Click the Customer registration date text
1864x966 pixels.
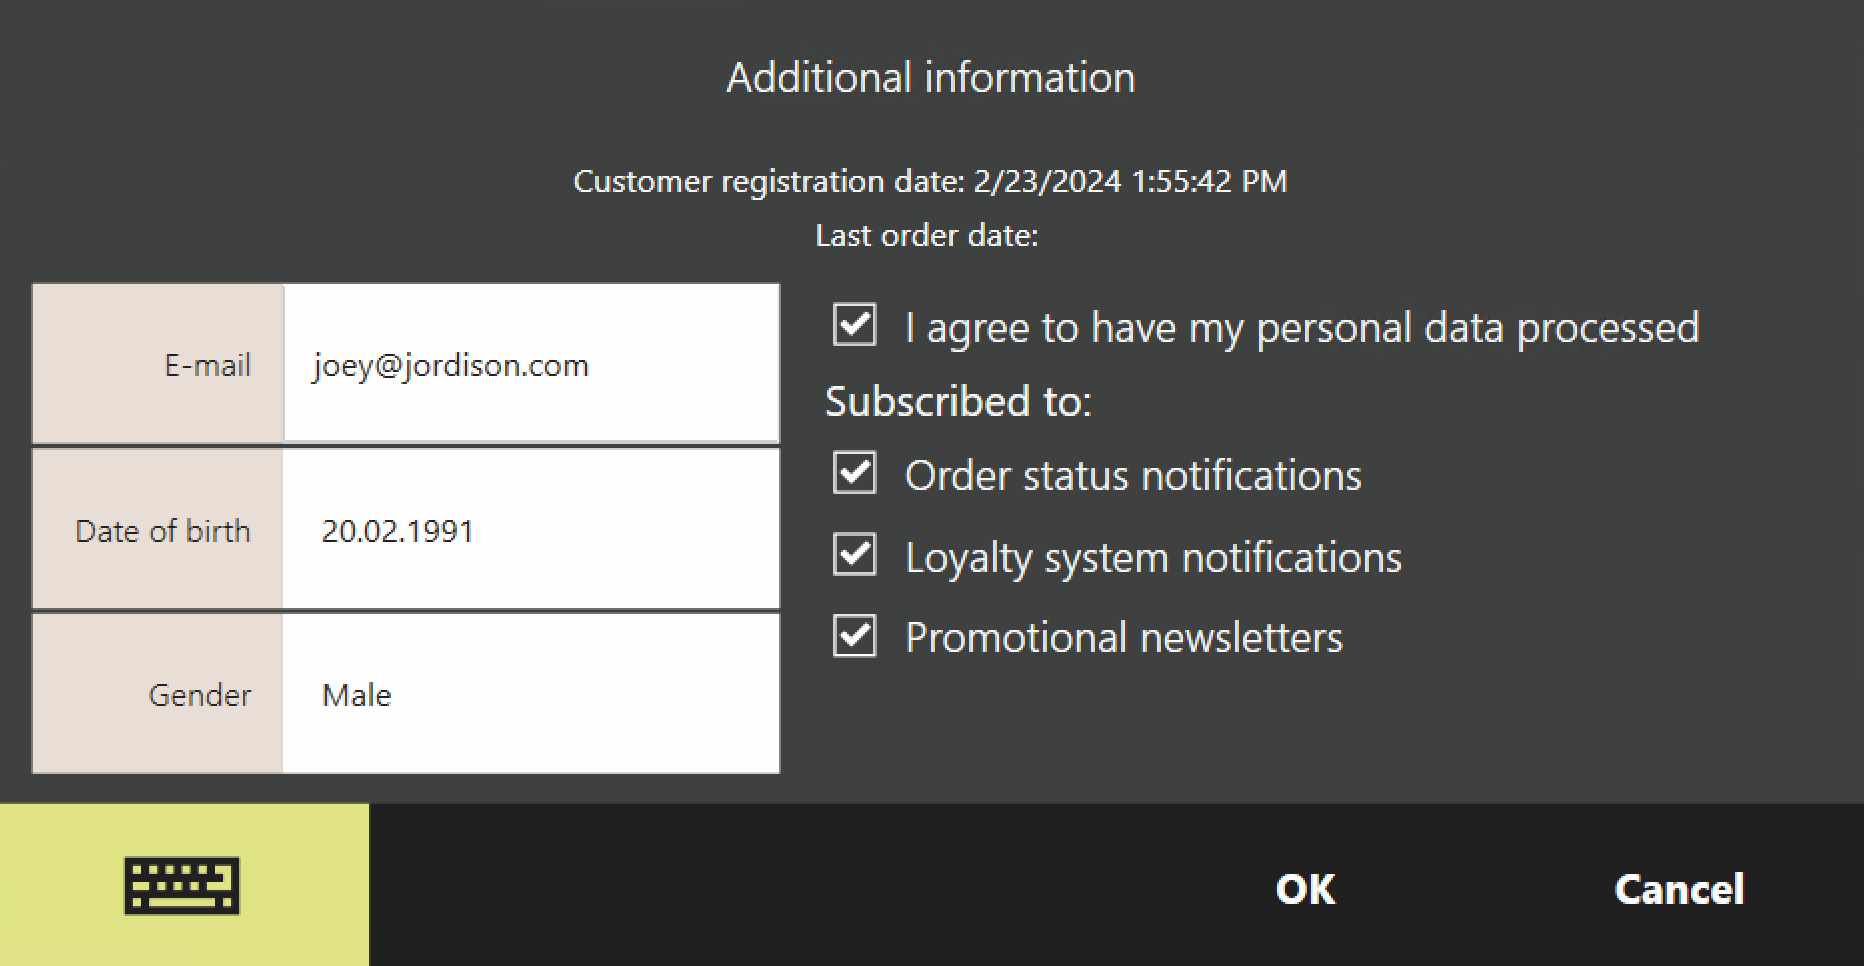coord(930,181)
